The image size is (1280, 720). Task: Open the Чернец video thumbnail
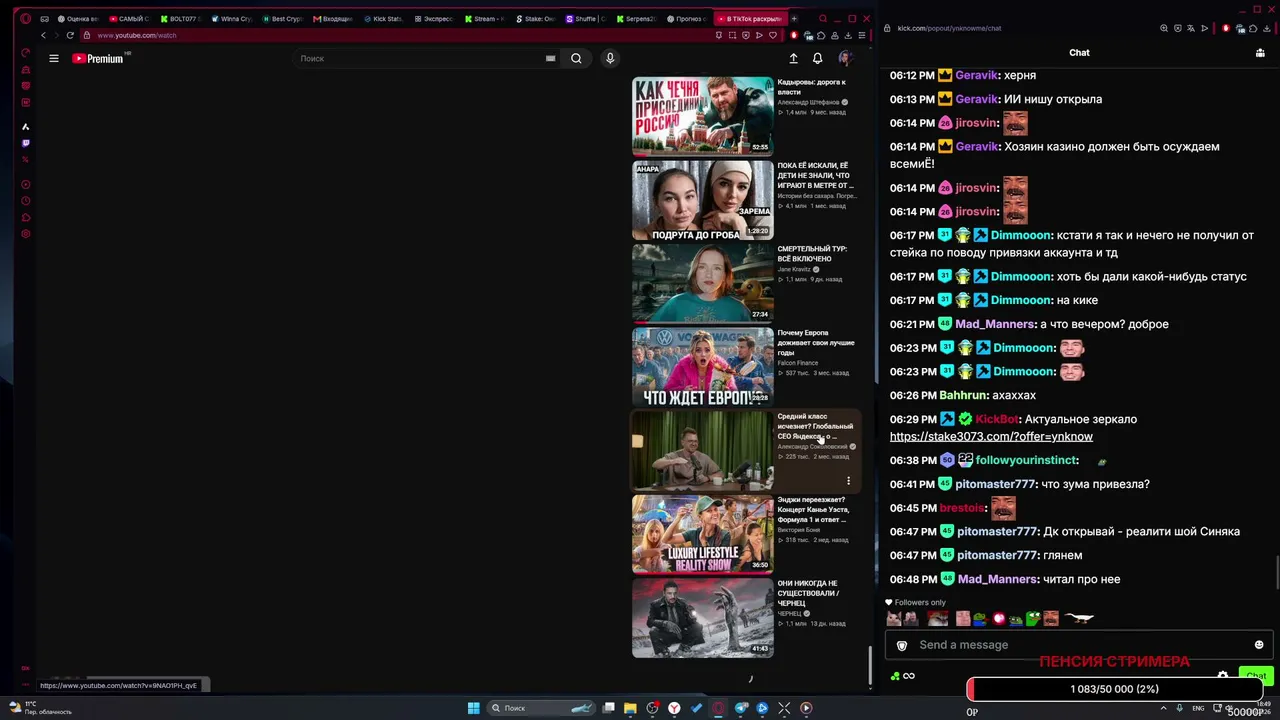click(x=702, y=618)
